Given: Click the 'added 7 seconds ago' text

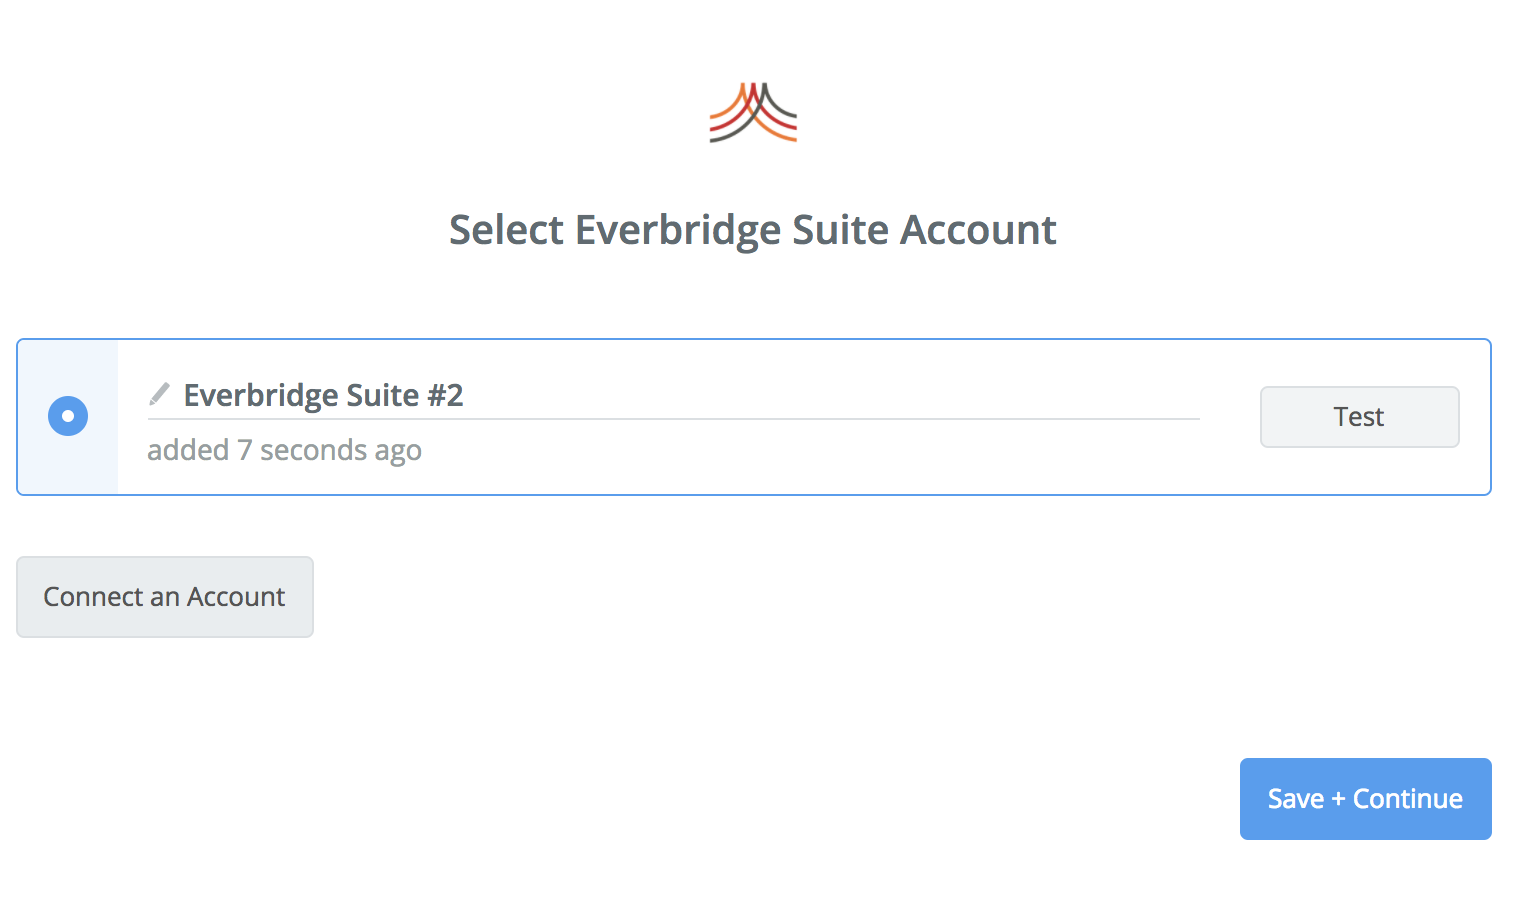Looking at the screenshot, I should 284,450.
